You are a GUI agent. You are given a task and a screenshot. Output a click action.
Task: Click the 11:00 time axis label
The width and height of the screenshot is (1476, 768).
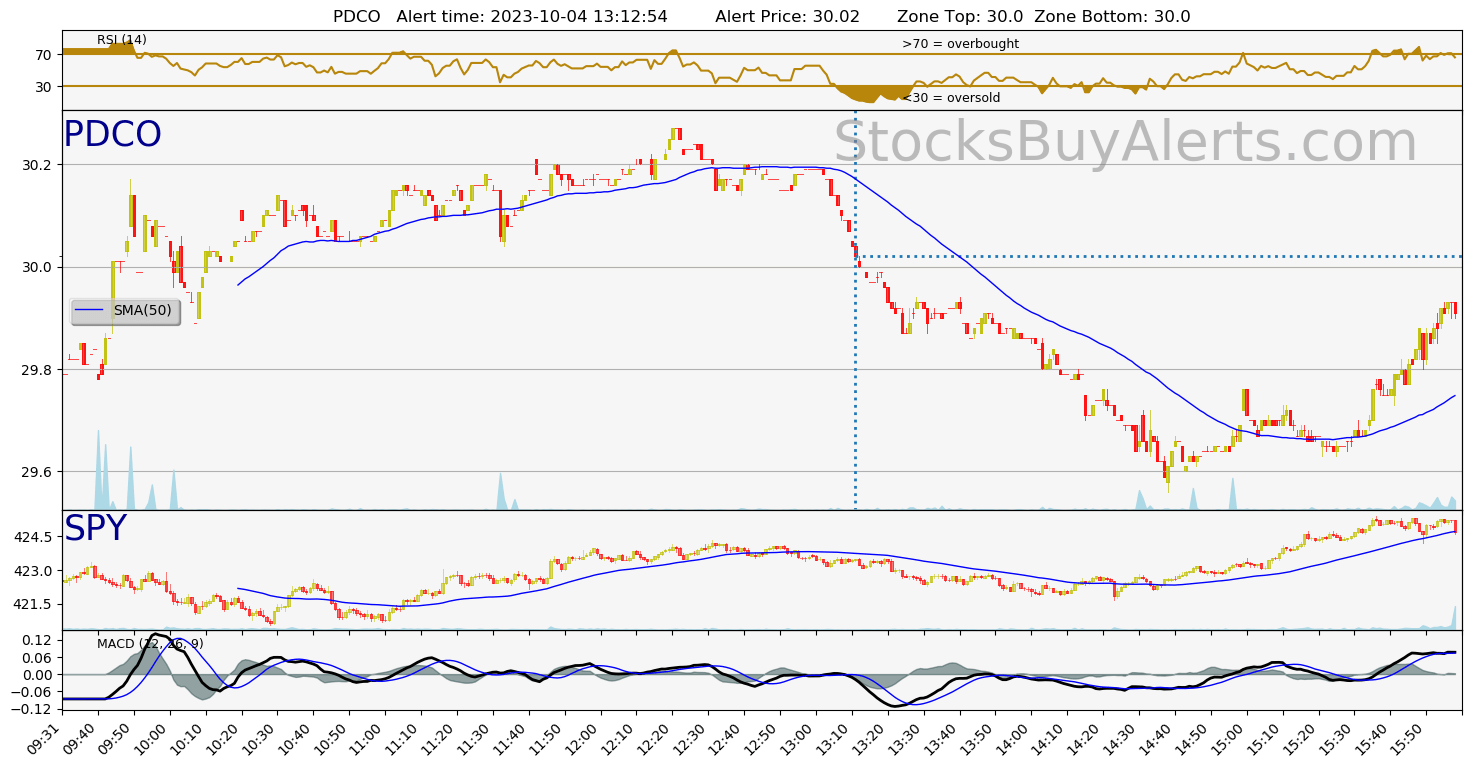tap(369, 738)
